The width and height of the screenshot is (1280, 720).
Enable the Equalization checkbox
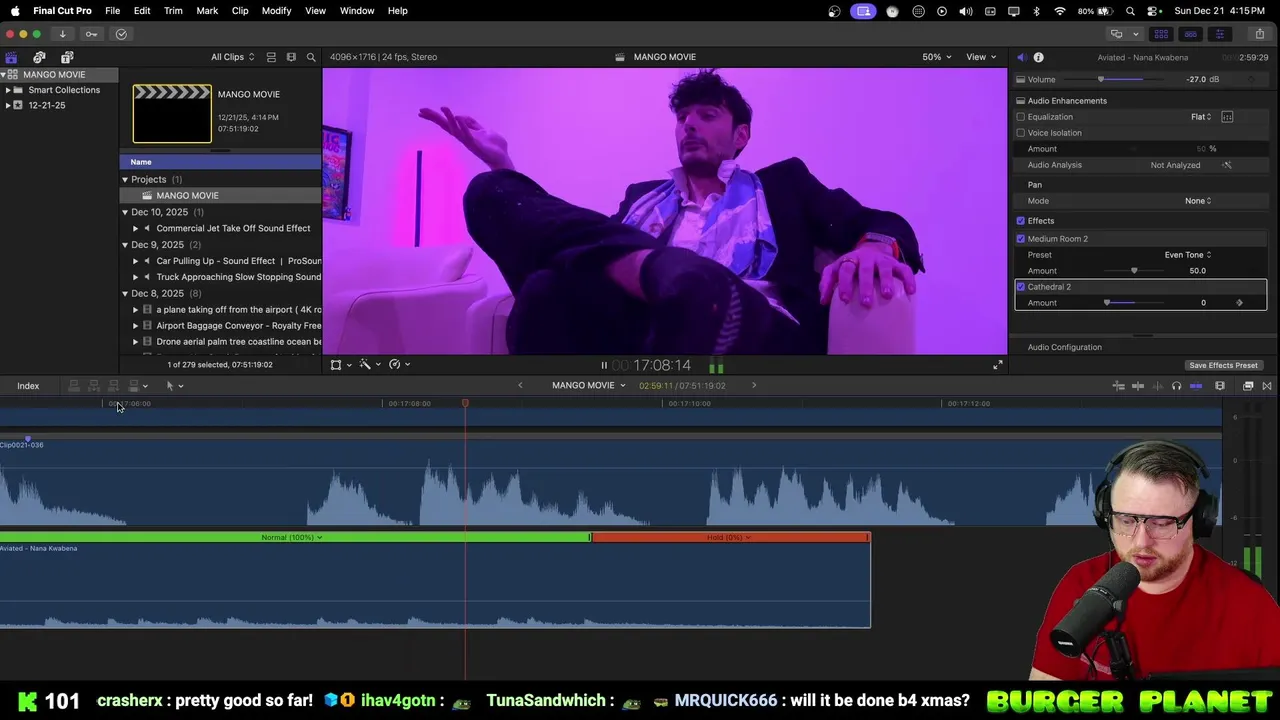pyautogui.click(x=1021, y=117)
